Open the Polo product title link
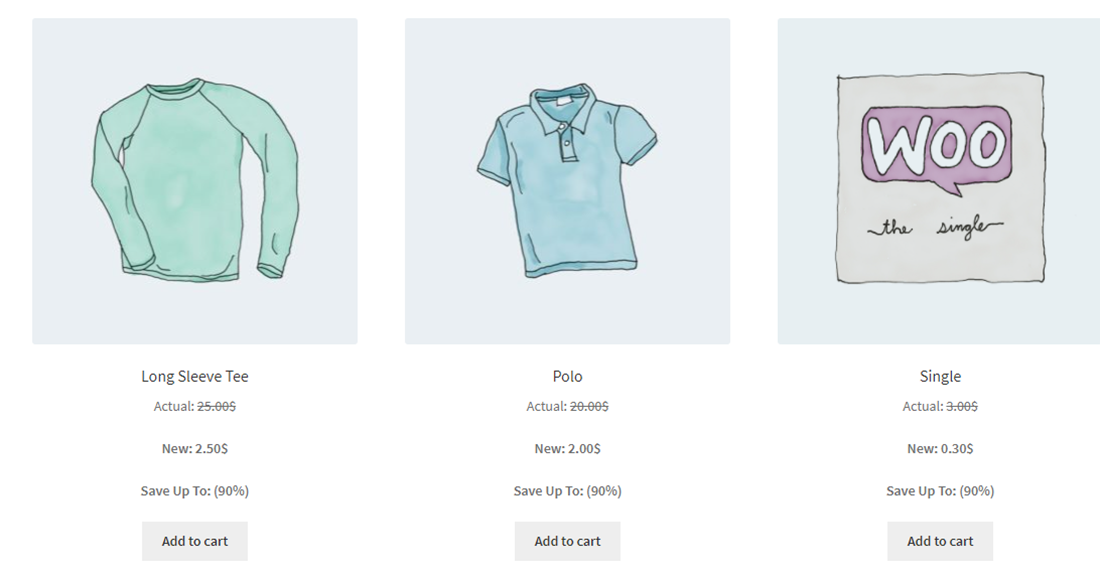 pyautogui.click(x=567, y=376)
